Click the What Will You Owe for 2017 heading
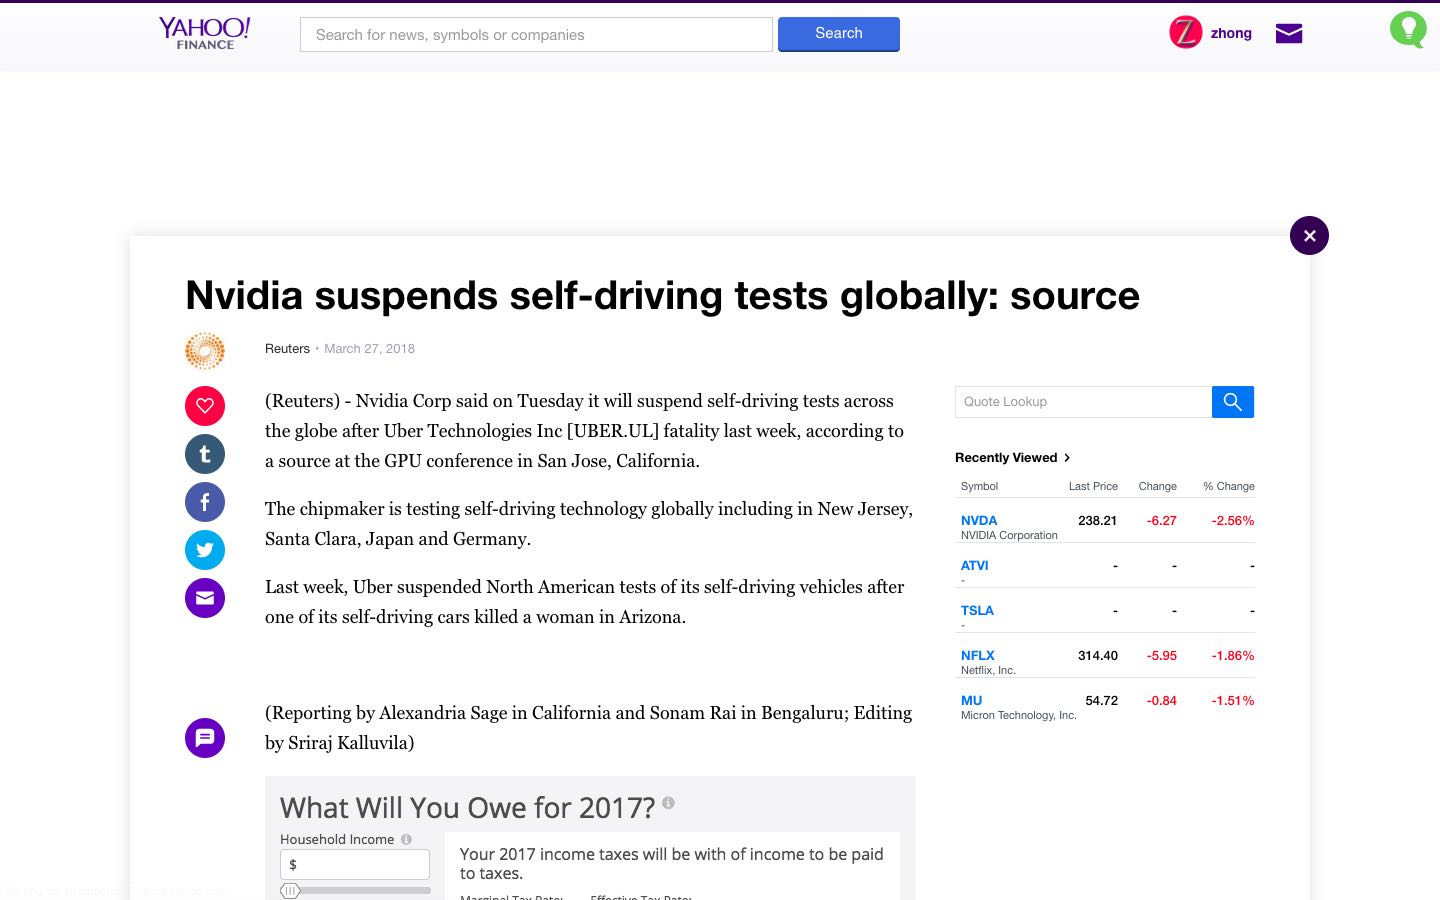 [x=467, y=807]
